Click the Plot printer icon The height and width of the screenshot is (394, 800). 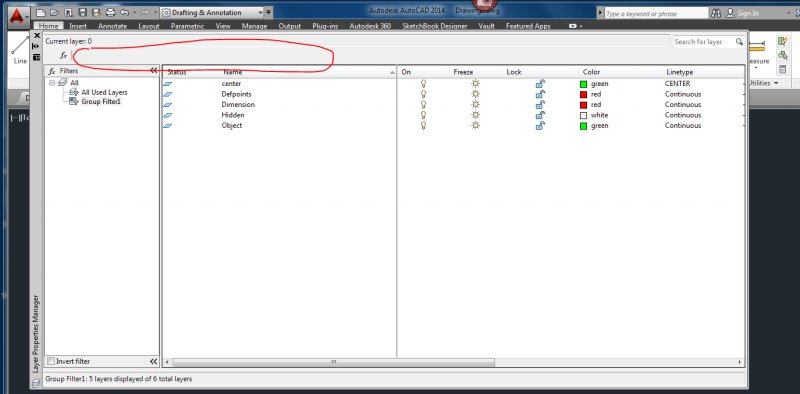tap(110, 13)
